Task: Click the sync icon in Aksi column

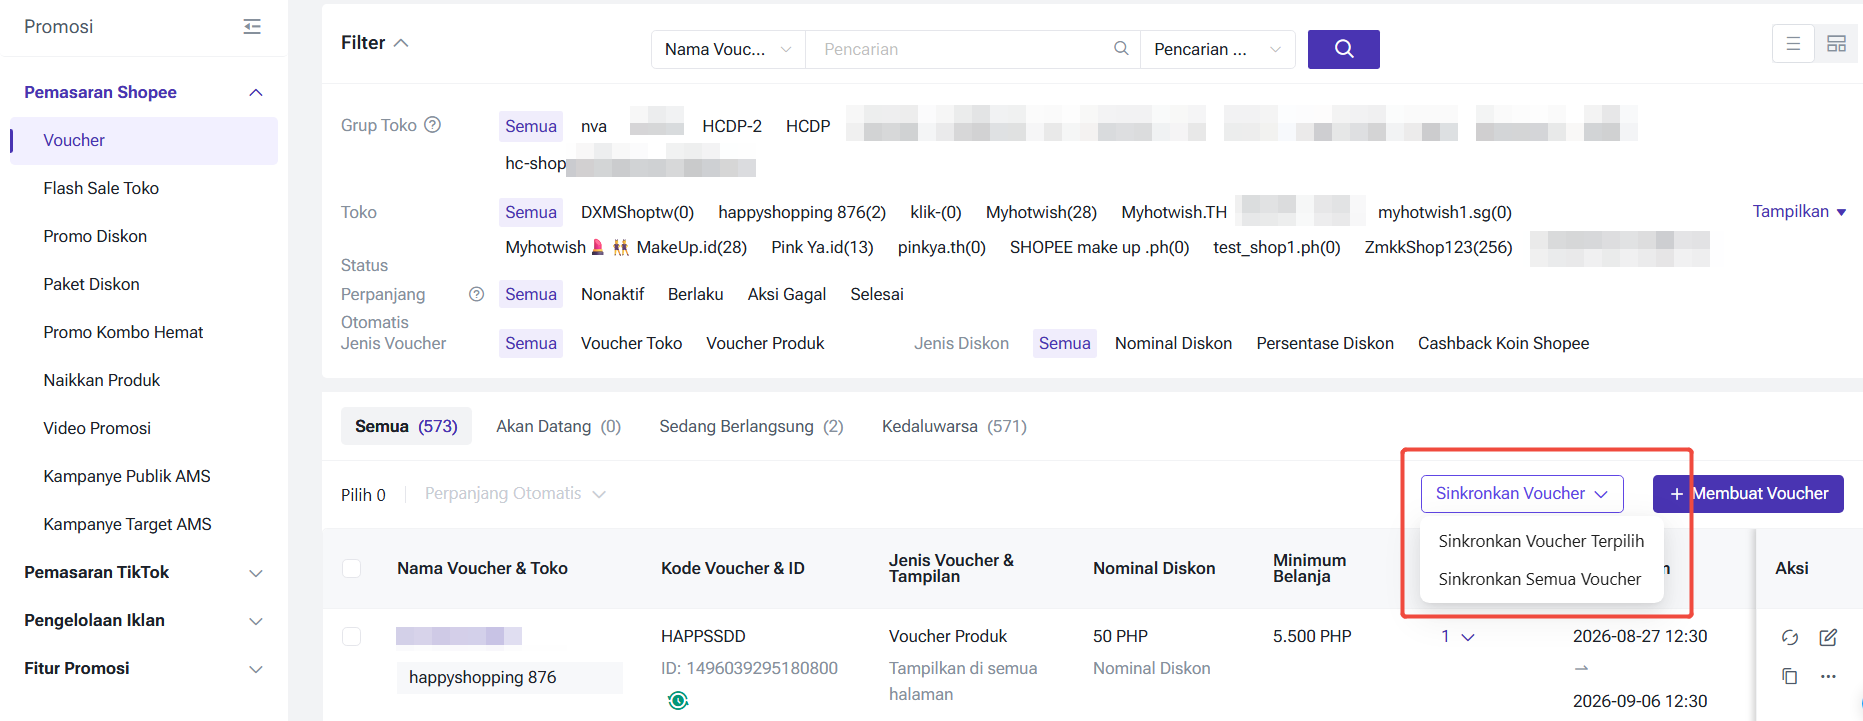Action: [1790, 637]
